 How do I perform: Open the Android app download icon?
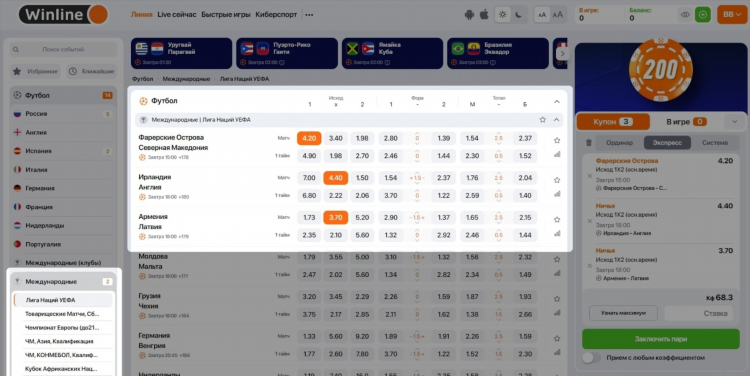click(x=469, y=15)
